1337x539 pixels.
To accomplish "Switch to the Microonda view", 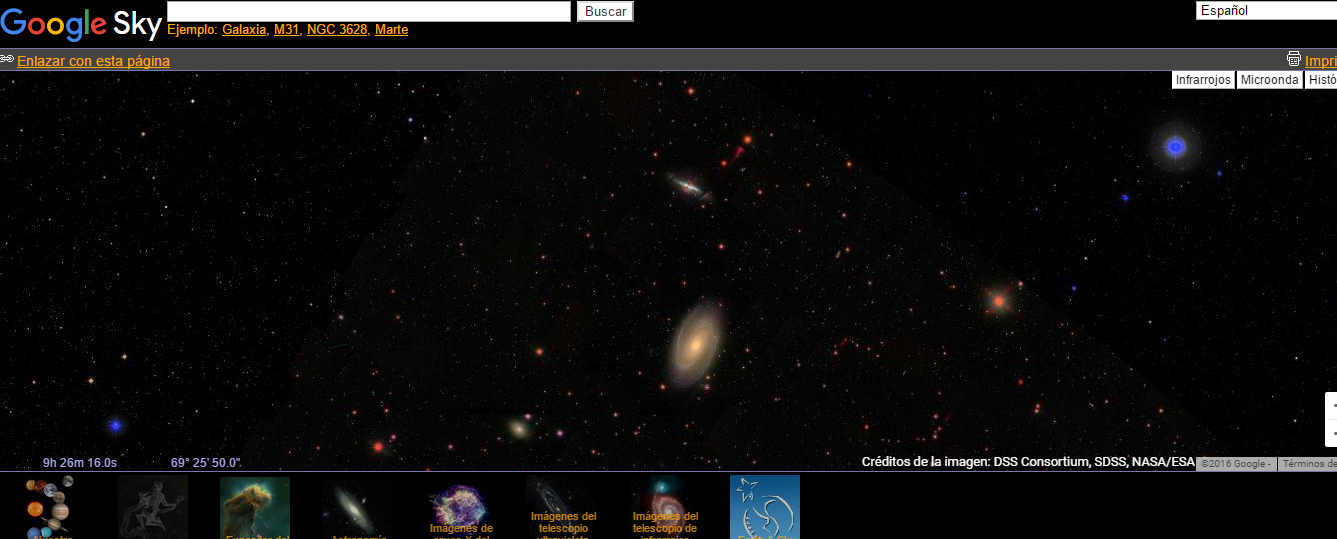I will [x=1269, y=80].
